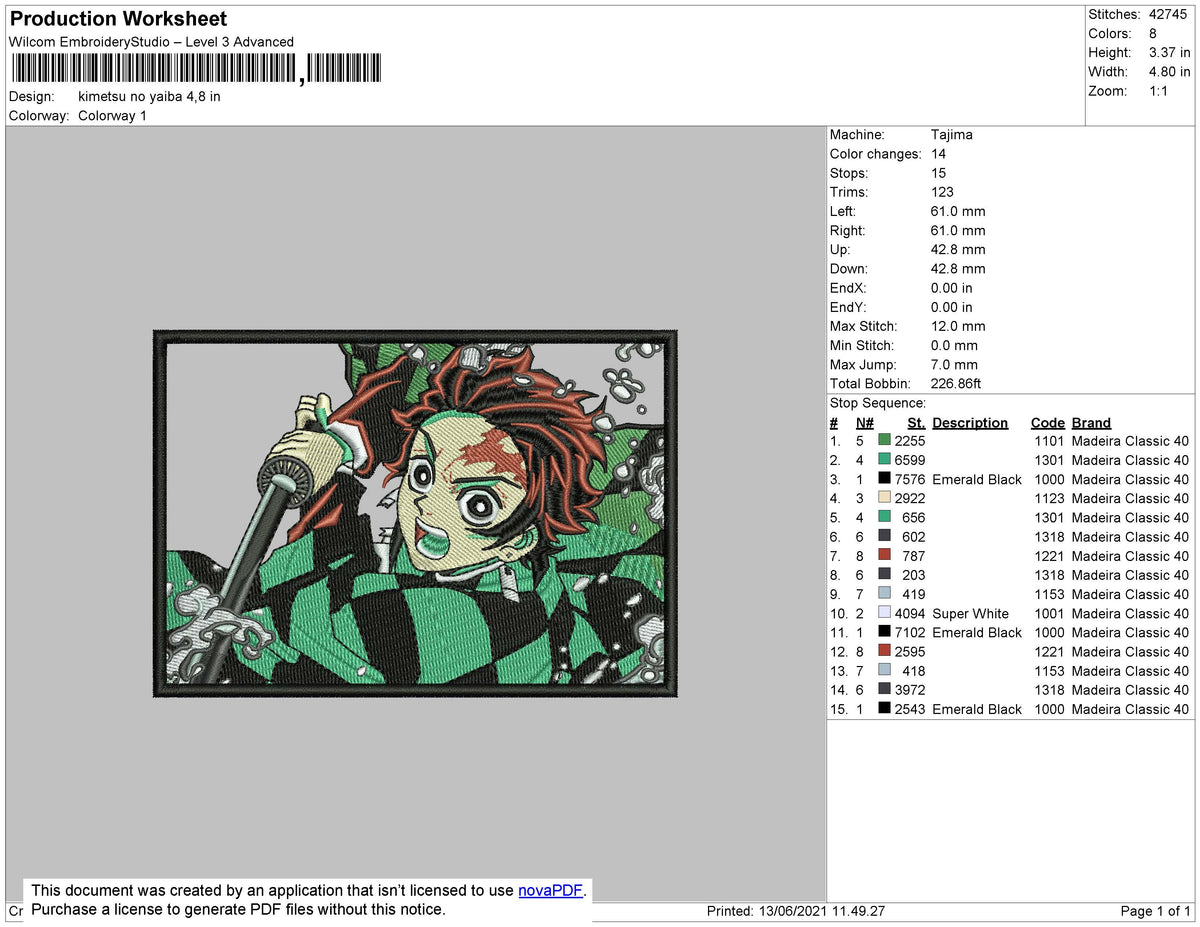Click the Super White color swatch

coord(884,613)
